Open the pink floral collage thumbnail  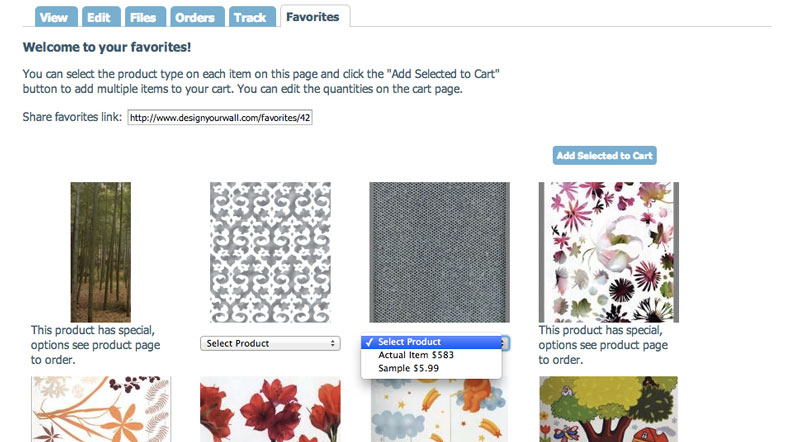click(x=608, y=251)
